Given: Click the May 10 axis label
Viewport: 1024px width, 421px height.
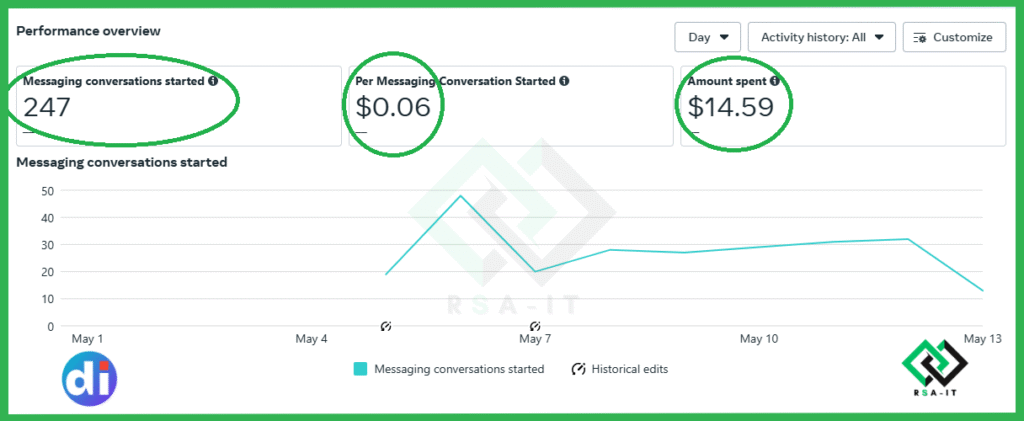Looking at the screenshot, I should coord(759,339).
